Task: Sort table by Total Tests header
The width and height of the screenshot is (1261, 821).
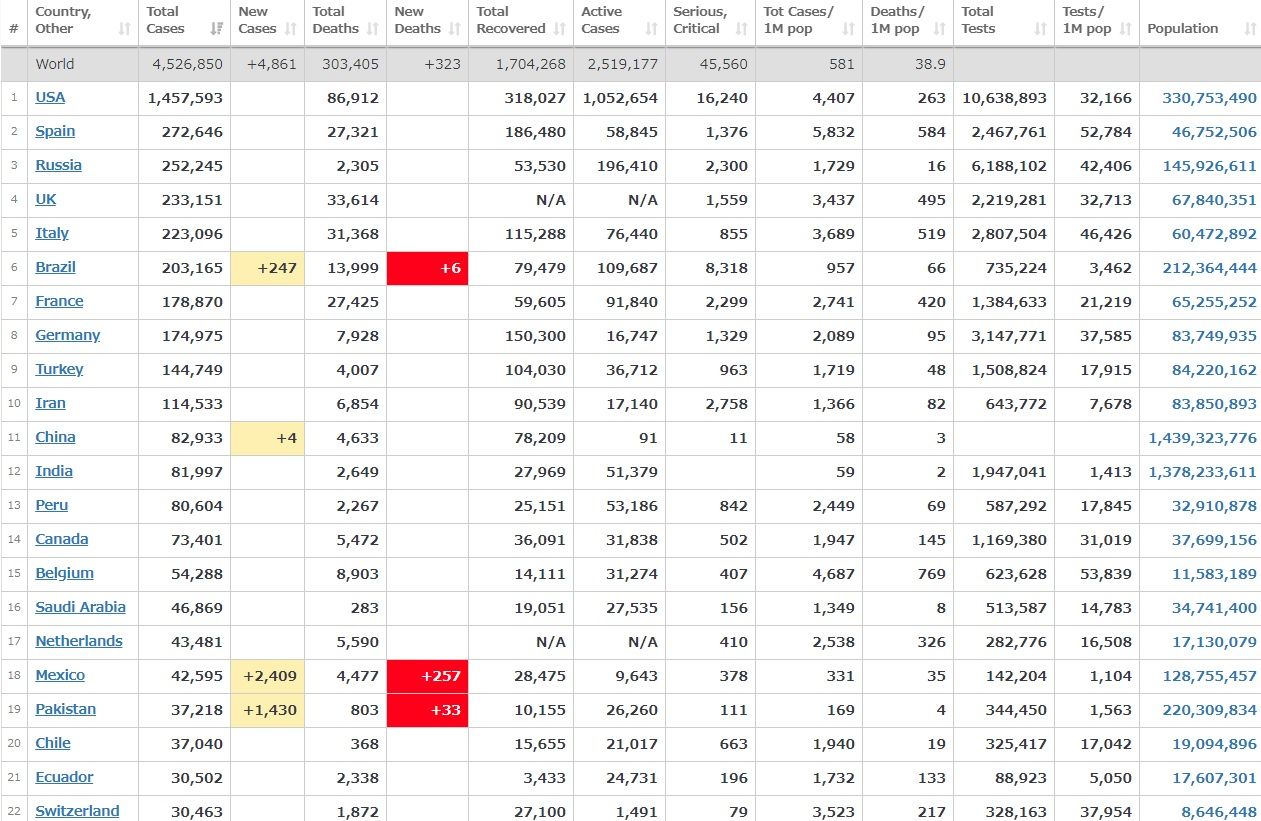Action: pyautogui.click(x=978, y=20)
